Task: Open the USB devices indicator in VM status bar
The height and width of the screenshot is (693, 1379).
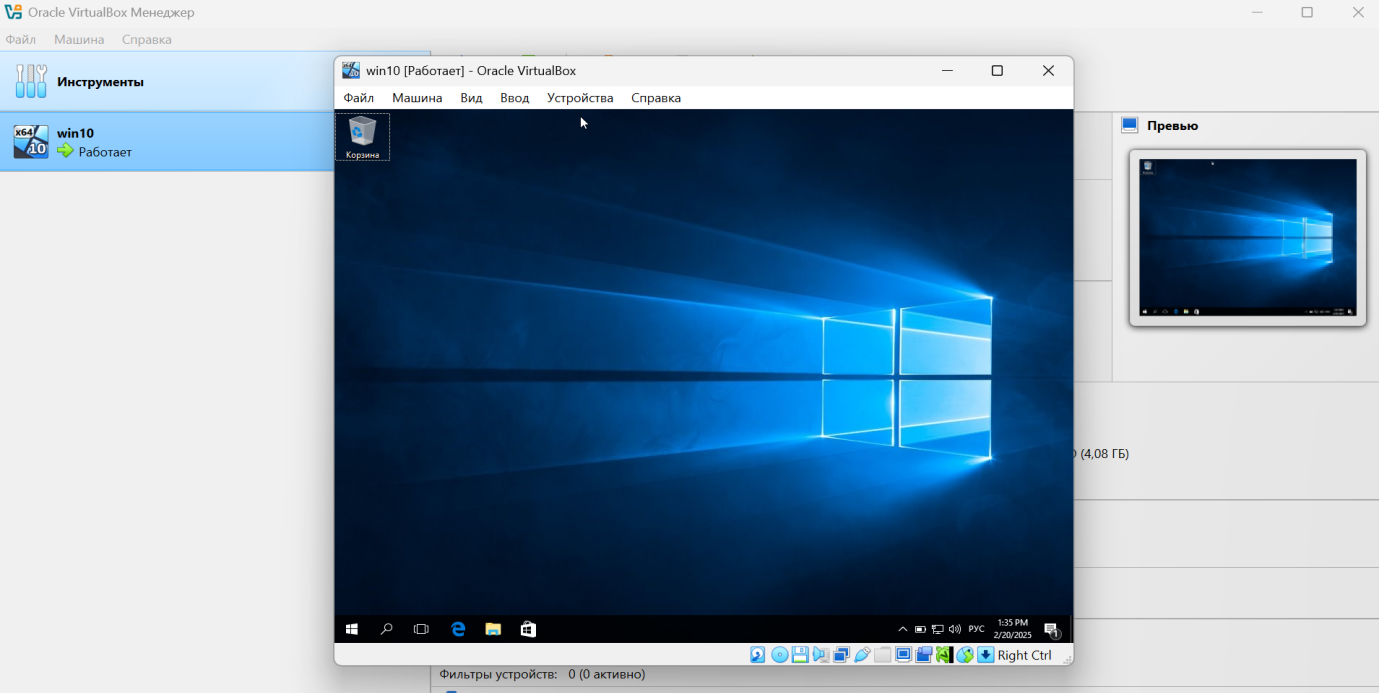Action: 862,655
